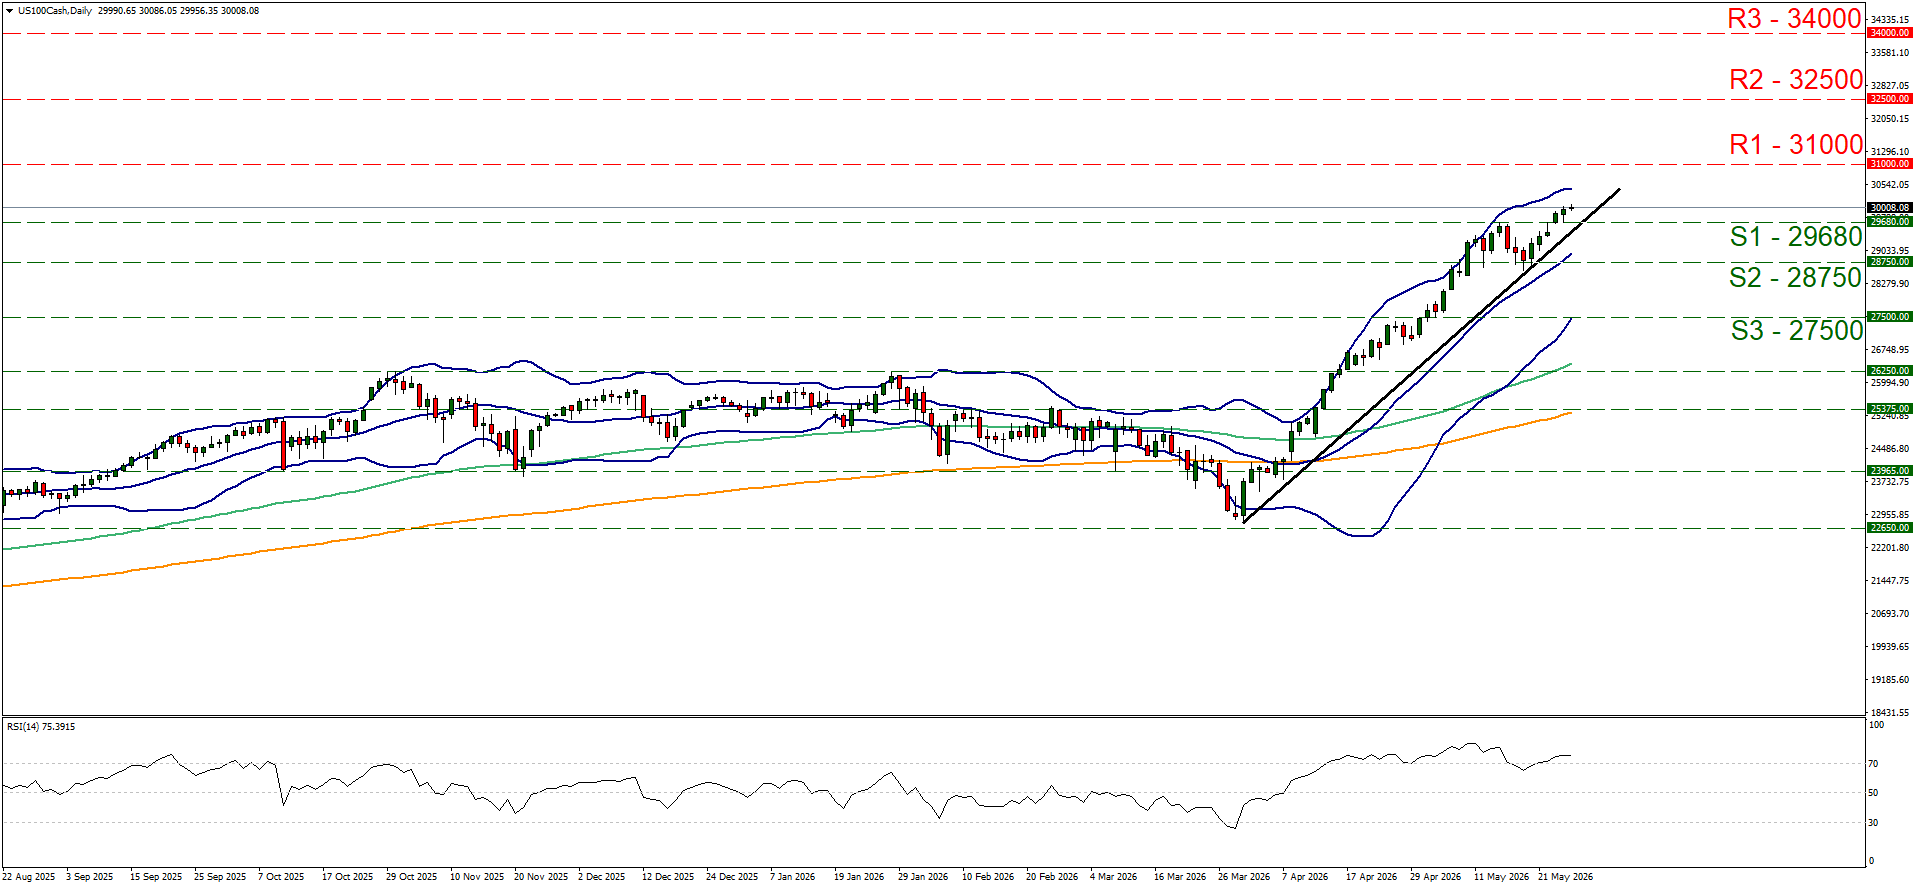This screenshot has height=888, width=1916.
Task: Click the 19185.60 price axis value
Action: pos(1890,680)
